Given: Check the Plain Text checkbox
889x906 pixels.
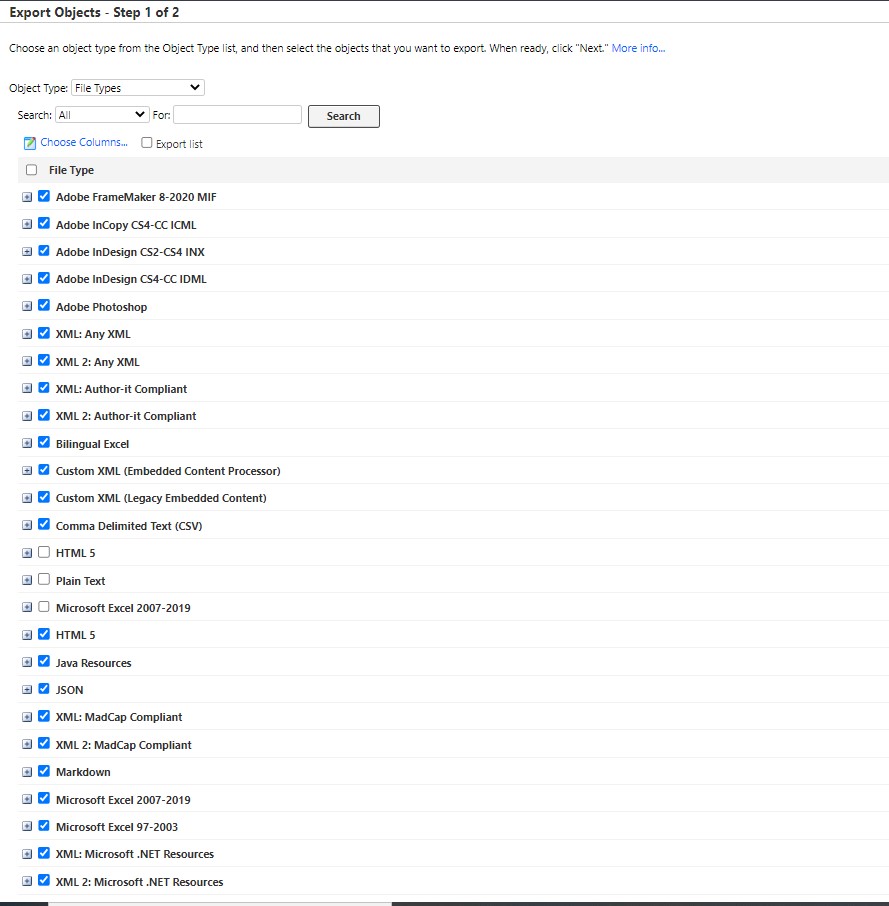Looking at the screenshot, I should point(44,579).
